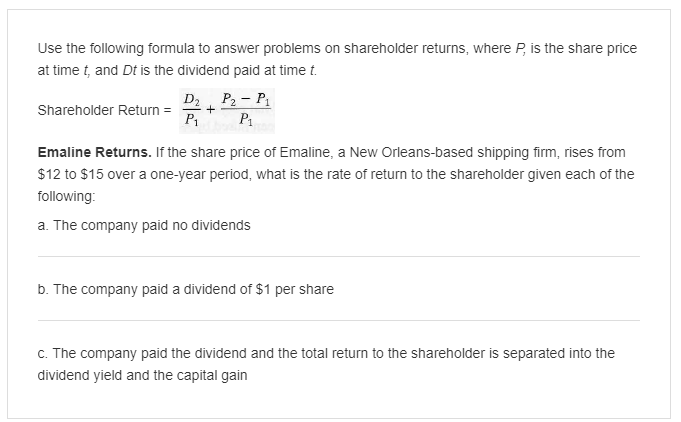The height and width of the screenshot is (422, 681).
Task: Select item a: company paid no dividends
Action: point(144,225)
